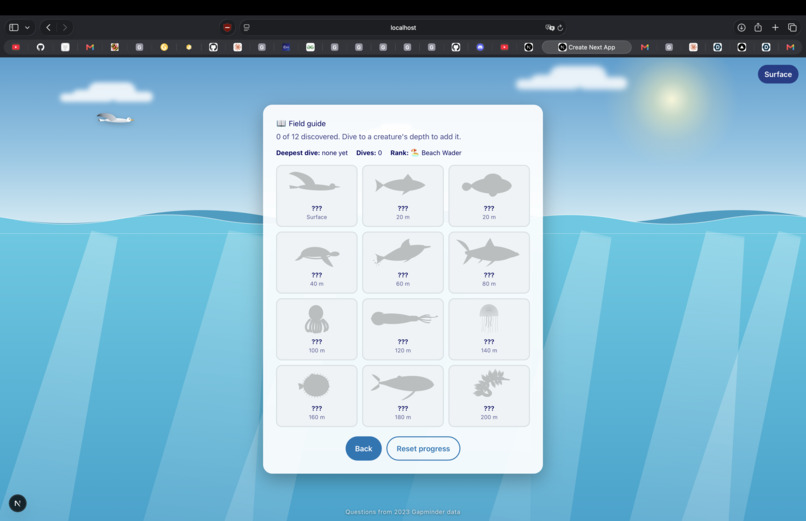This screenshot has height=521, width=806.
Task: Click the Back button in Field guide
Action: coord(363,449)
